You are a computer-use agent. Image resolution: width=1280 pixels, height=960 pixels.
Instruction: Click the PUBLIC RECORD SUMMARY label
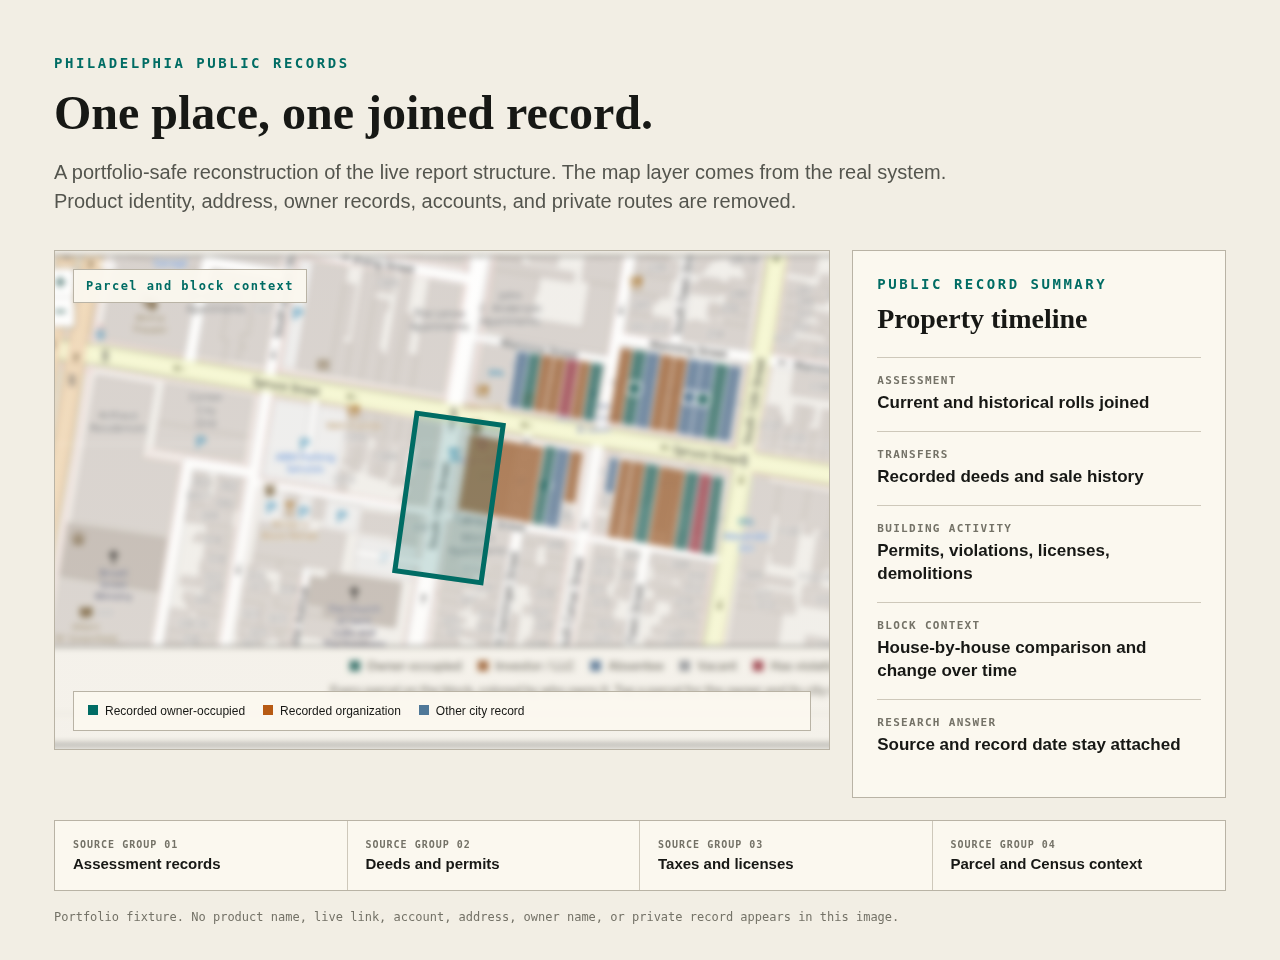click(992, 284)
